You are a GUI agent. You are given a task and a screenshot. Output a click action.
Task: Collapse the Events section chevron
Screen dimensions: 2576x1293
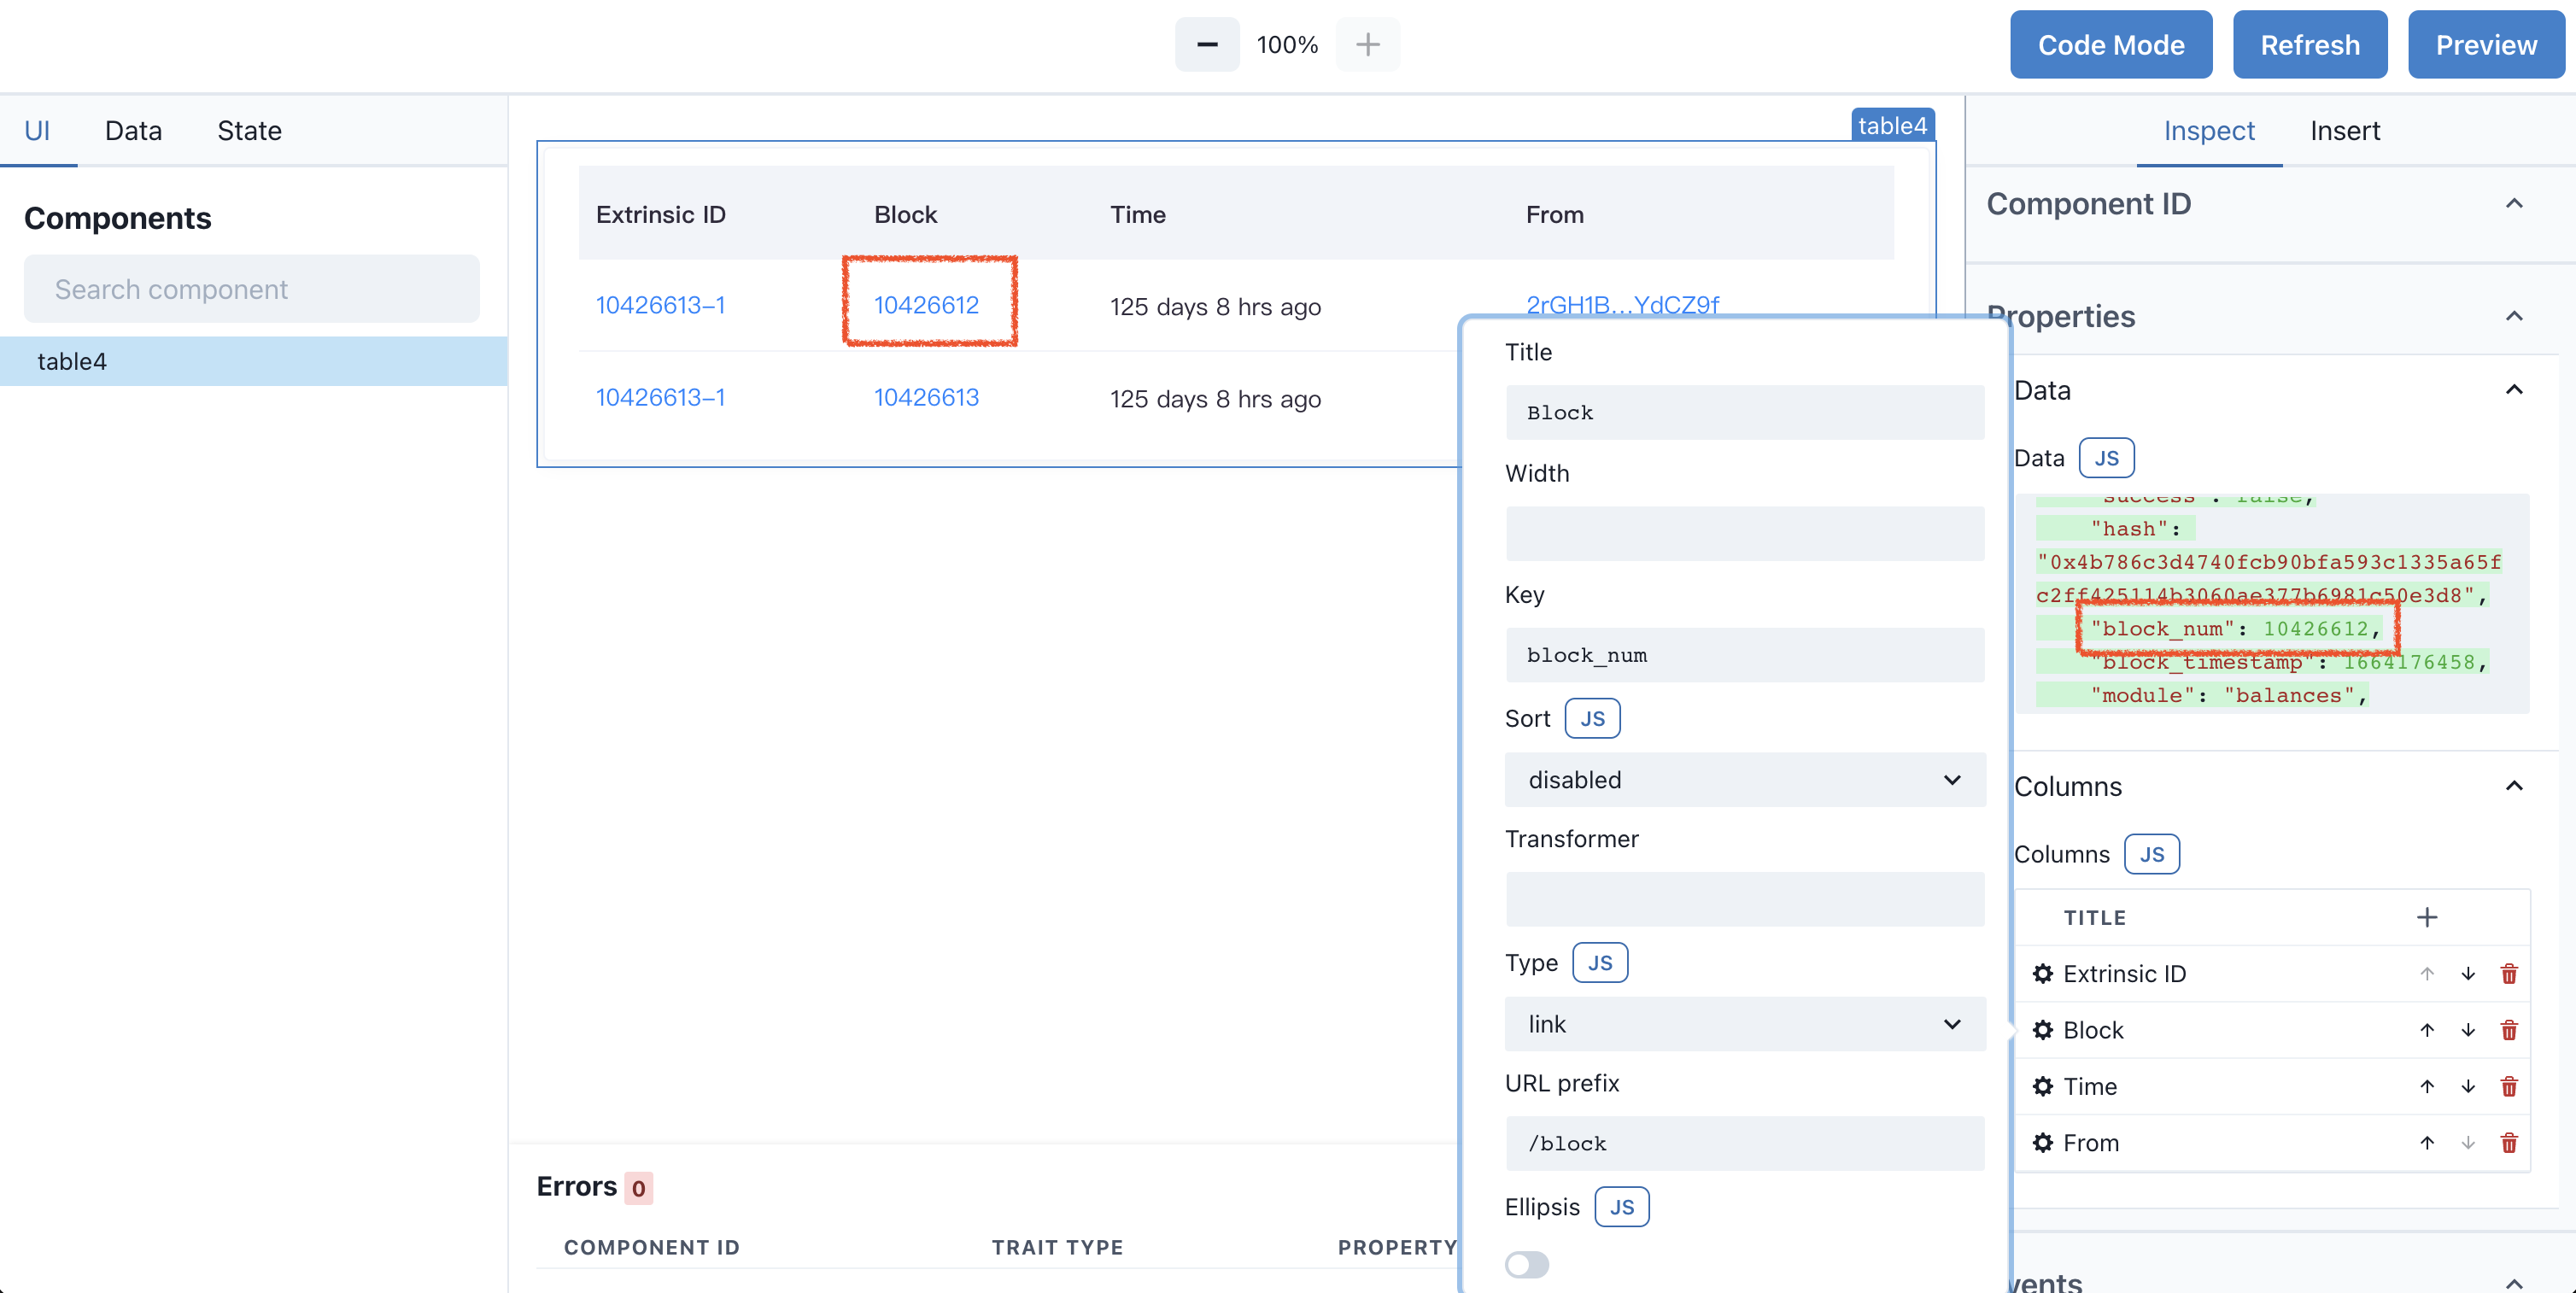[x=2513, y=1282]
